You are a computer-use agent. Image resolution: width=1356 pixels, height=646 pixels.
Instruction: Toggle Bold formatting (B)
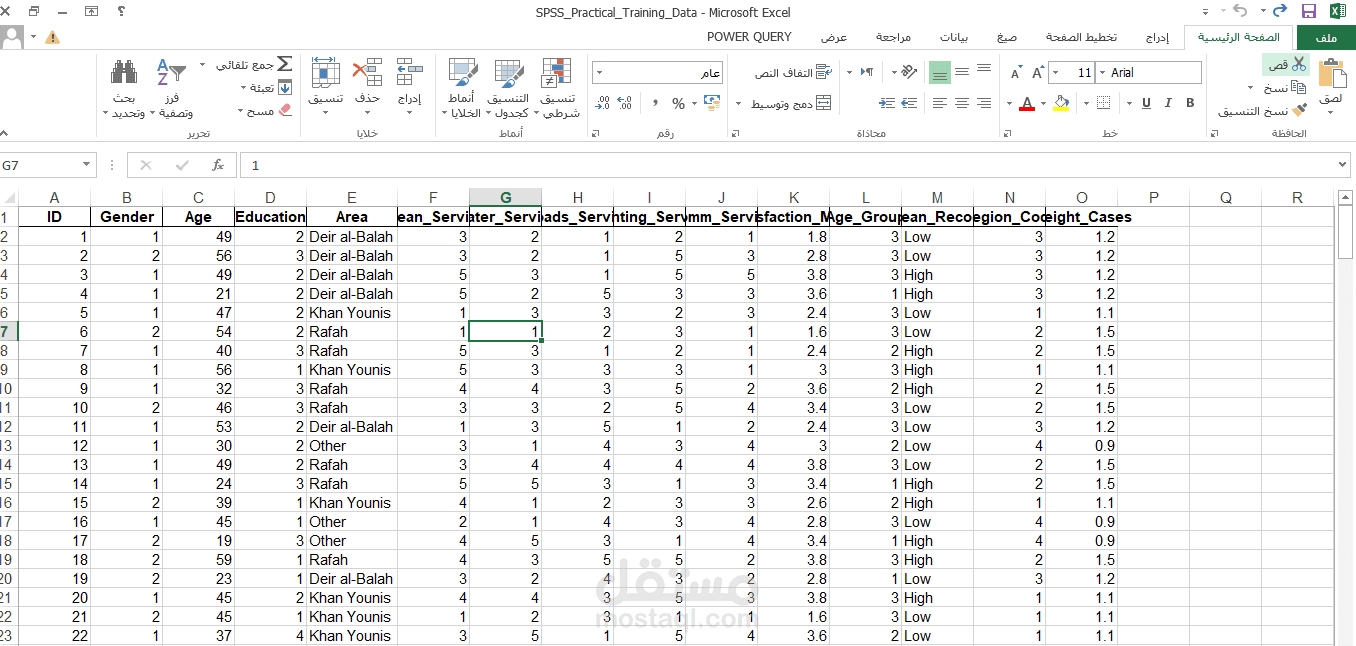[x=1190, y=103]
